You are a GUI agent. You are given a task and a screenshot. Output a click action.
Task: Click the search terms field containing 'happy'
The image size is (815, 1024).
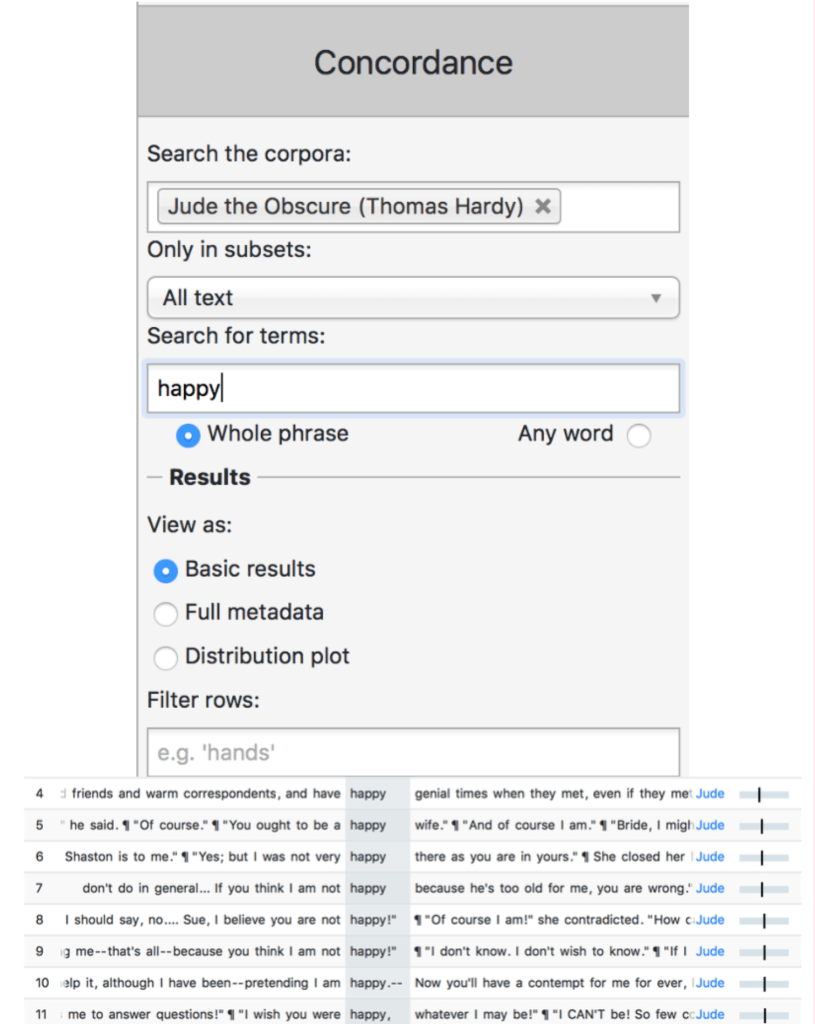413,388
